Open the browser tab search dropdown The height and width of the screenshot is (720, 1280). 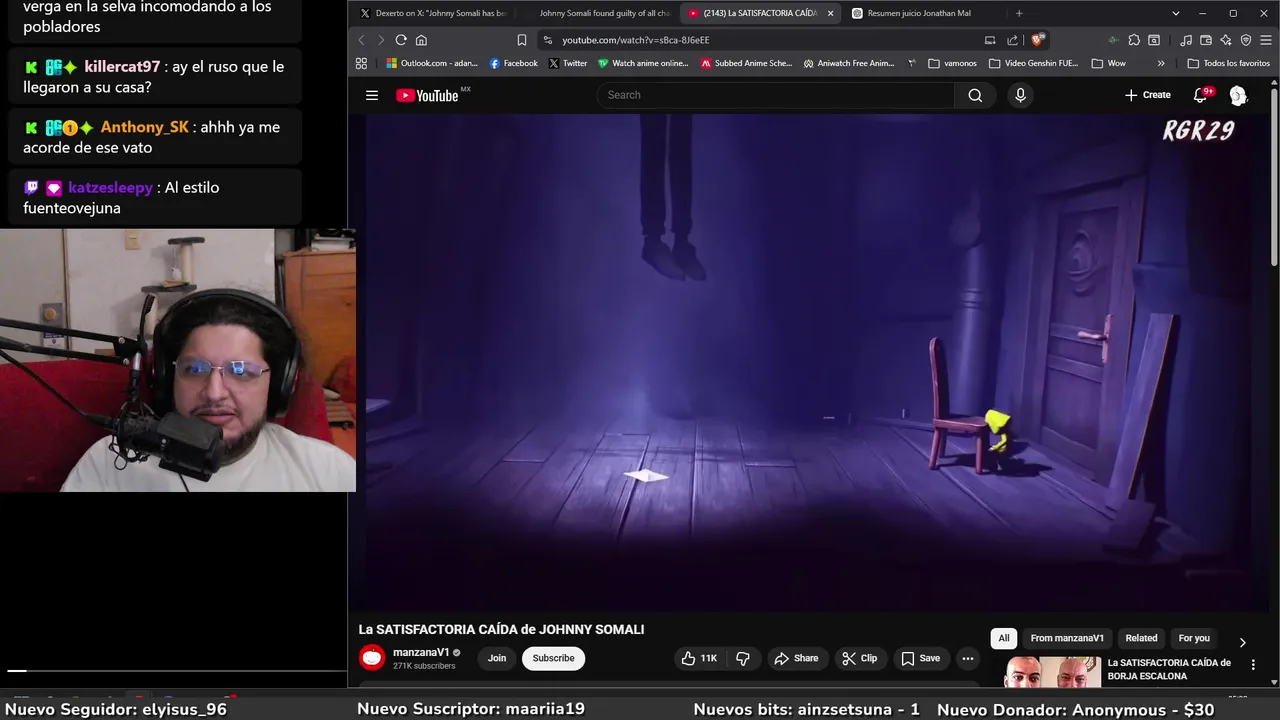click(x=1176, y=13)
